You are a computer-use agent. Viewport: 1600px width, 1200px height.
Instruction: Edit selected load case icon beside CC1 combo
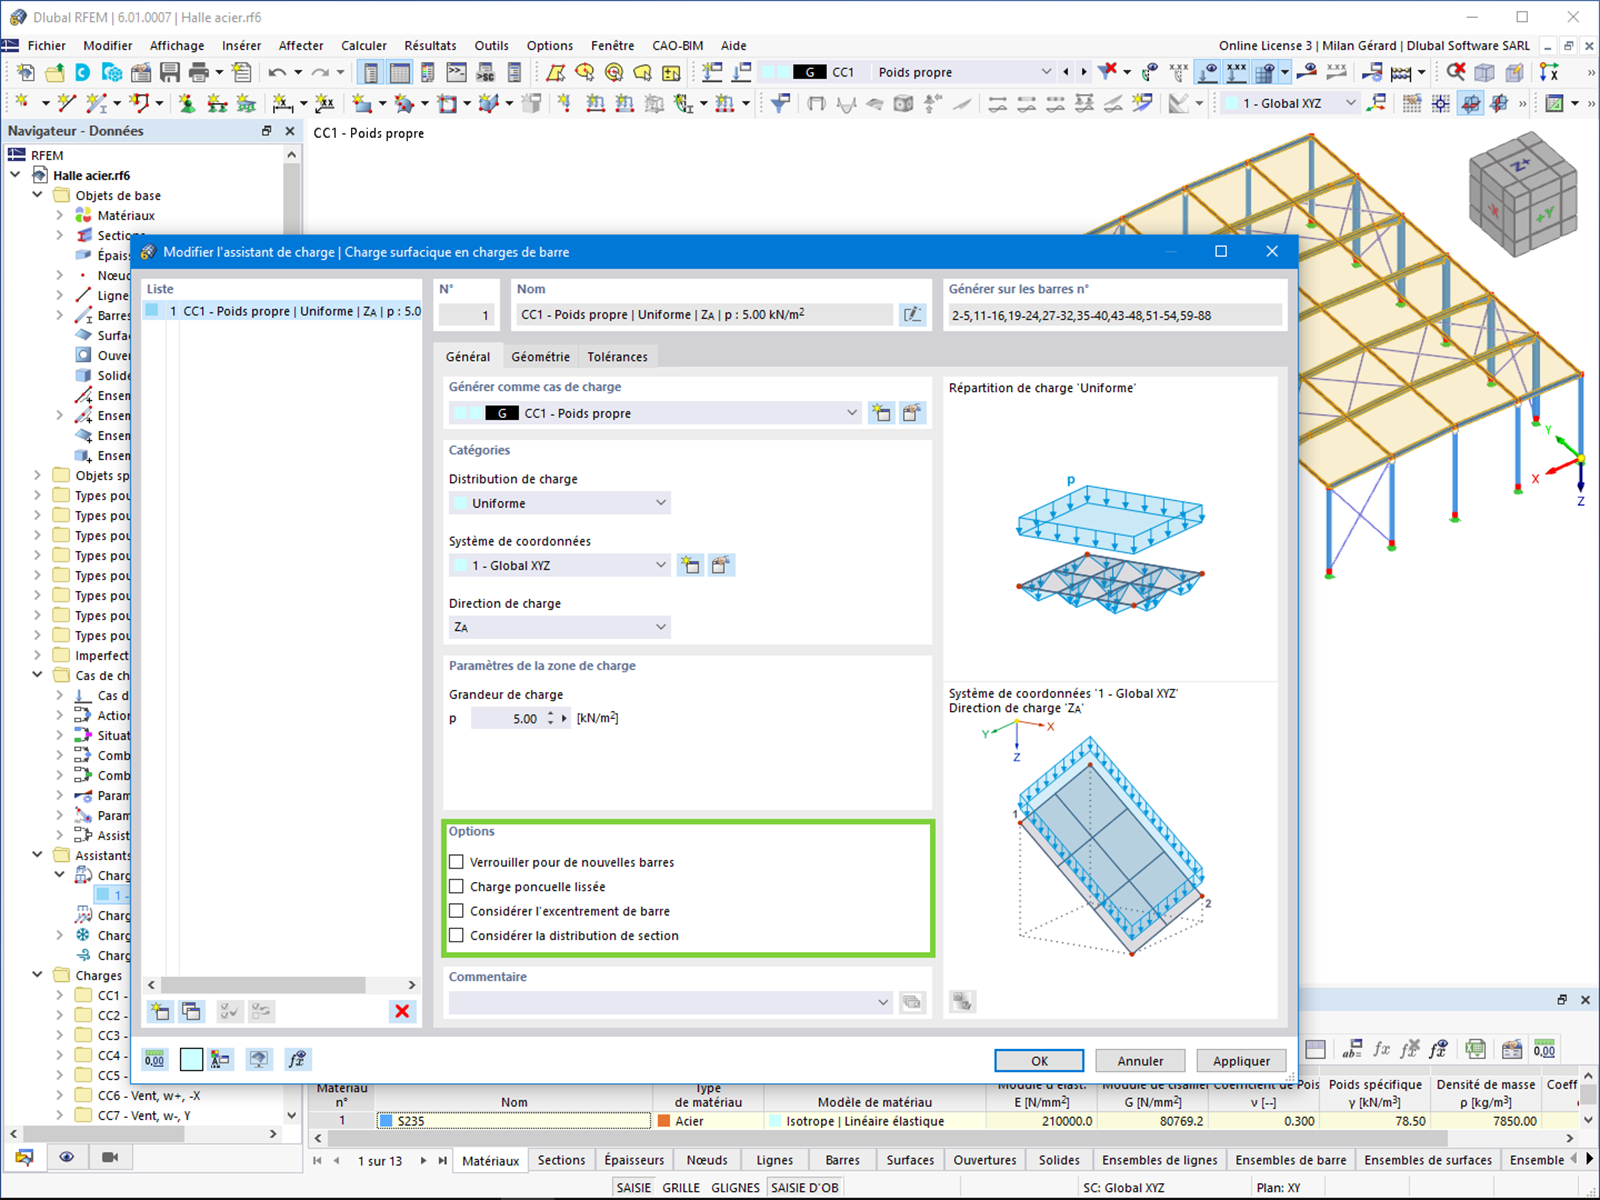tap(911, 413)
